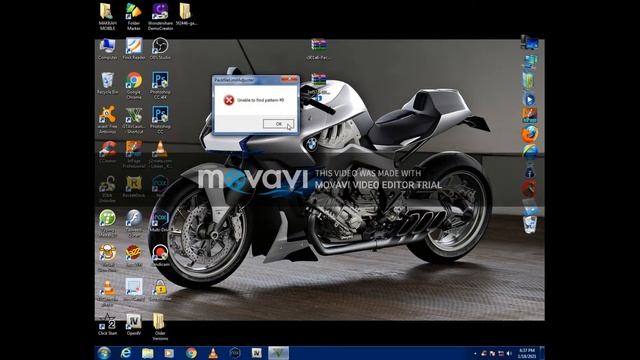Launch CCleaner from the desktop
This screenshot has width=640, height=360.
107,152
